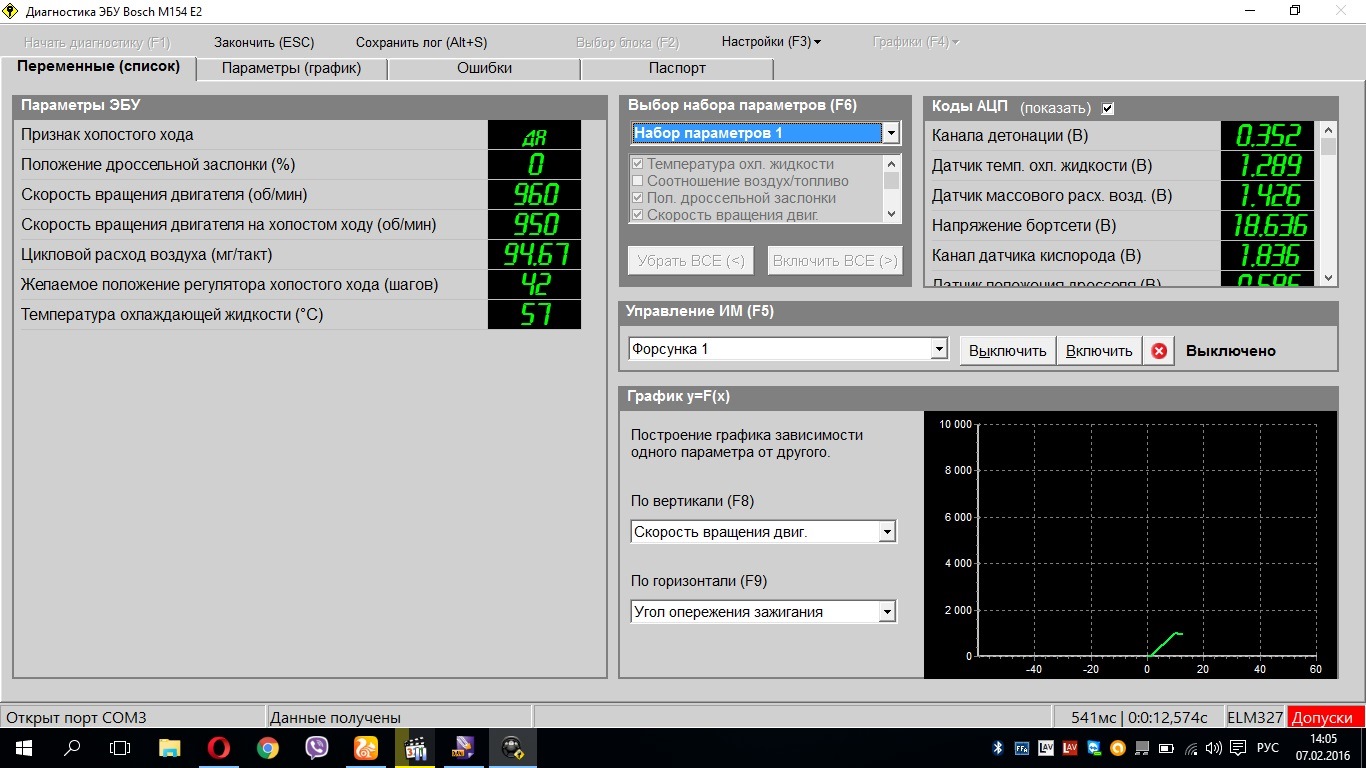
Task: Click the red stop icon beside Включить
Action: (x=1159, y=351)
